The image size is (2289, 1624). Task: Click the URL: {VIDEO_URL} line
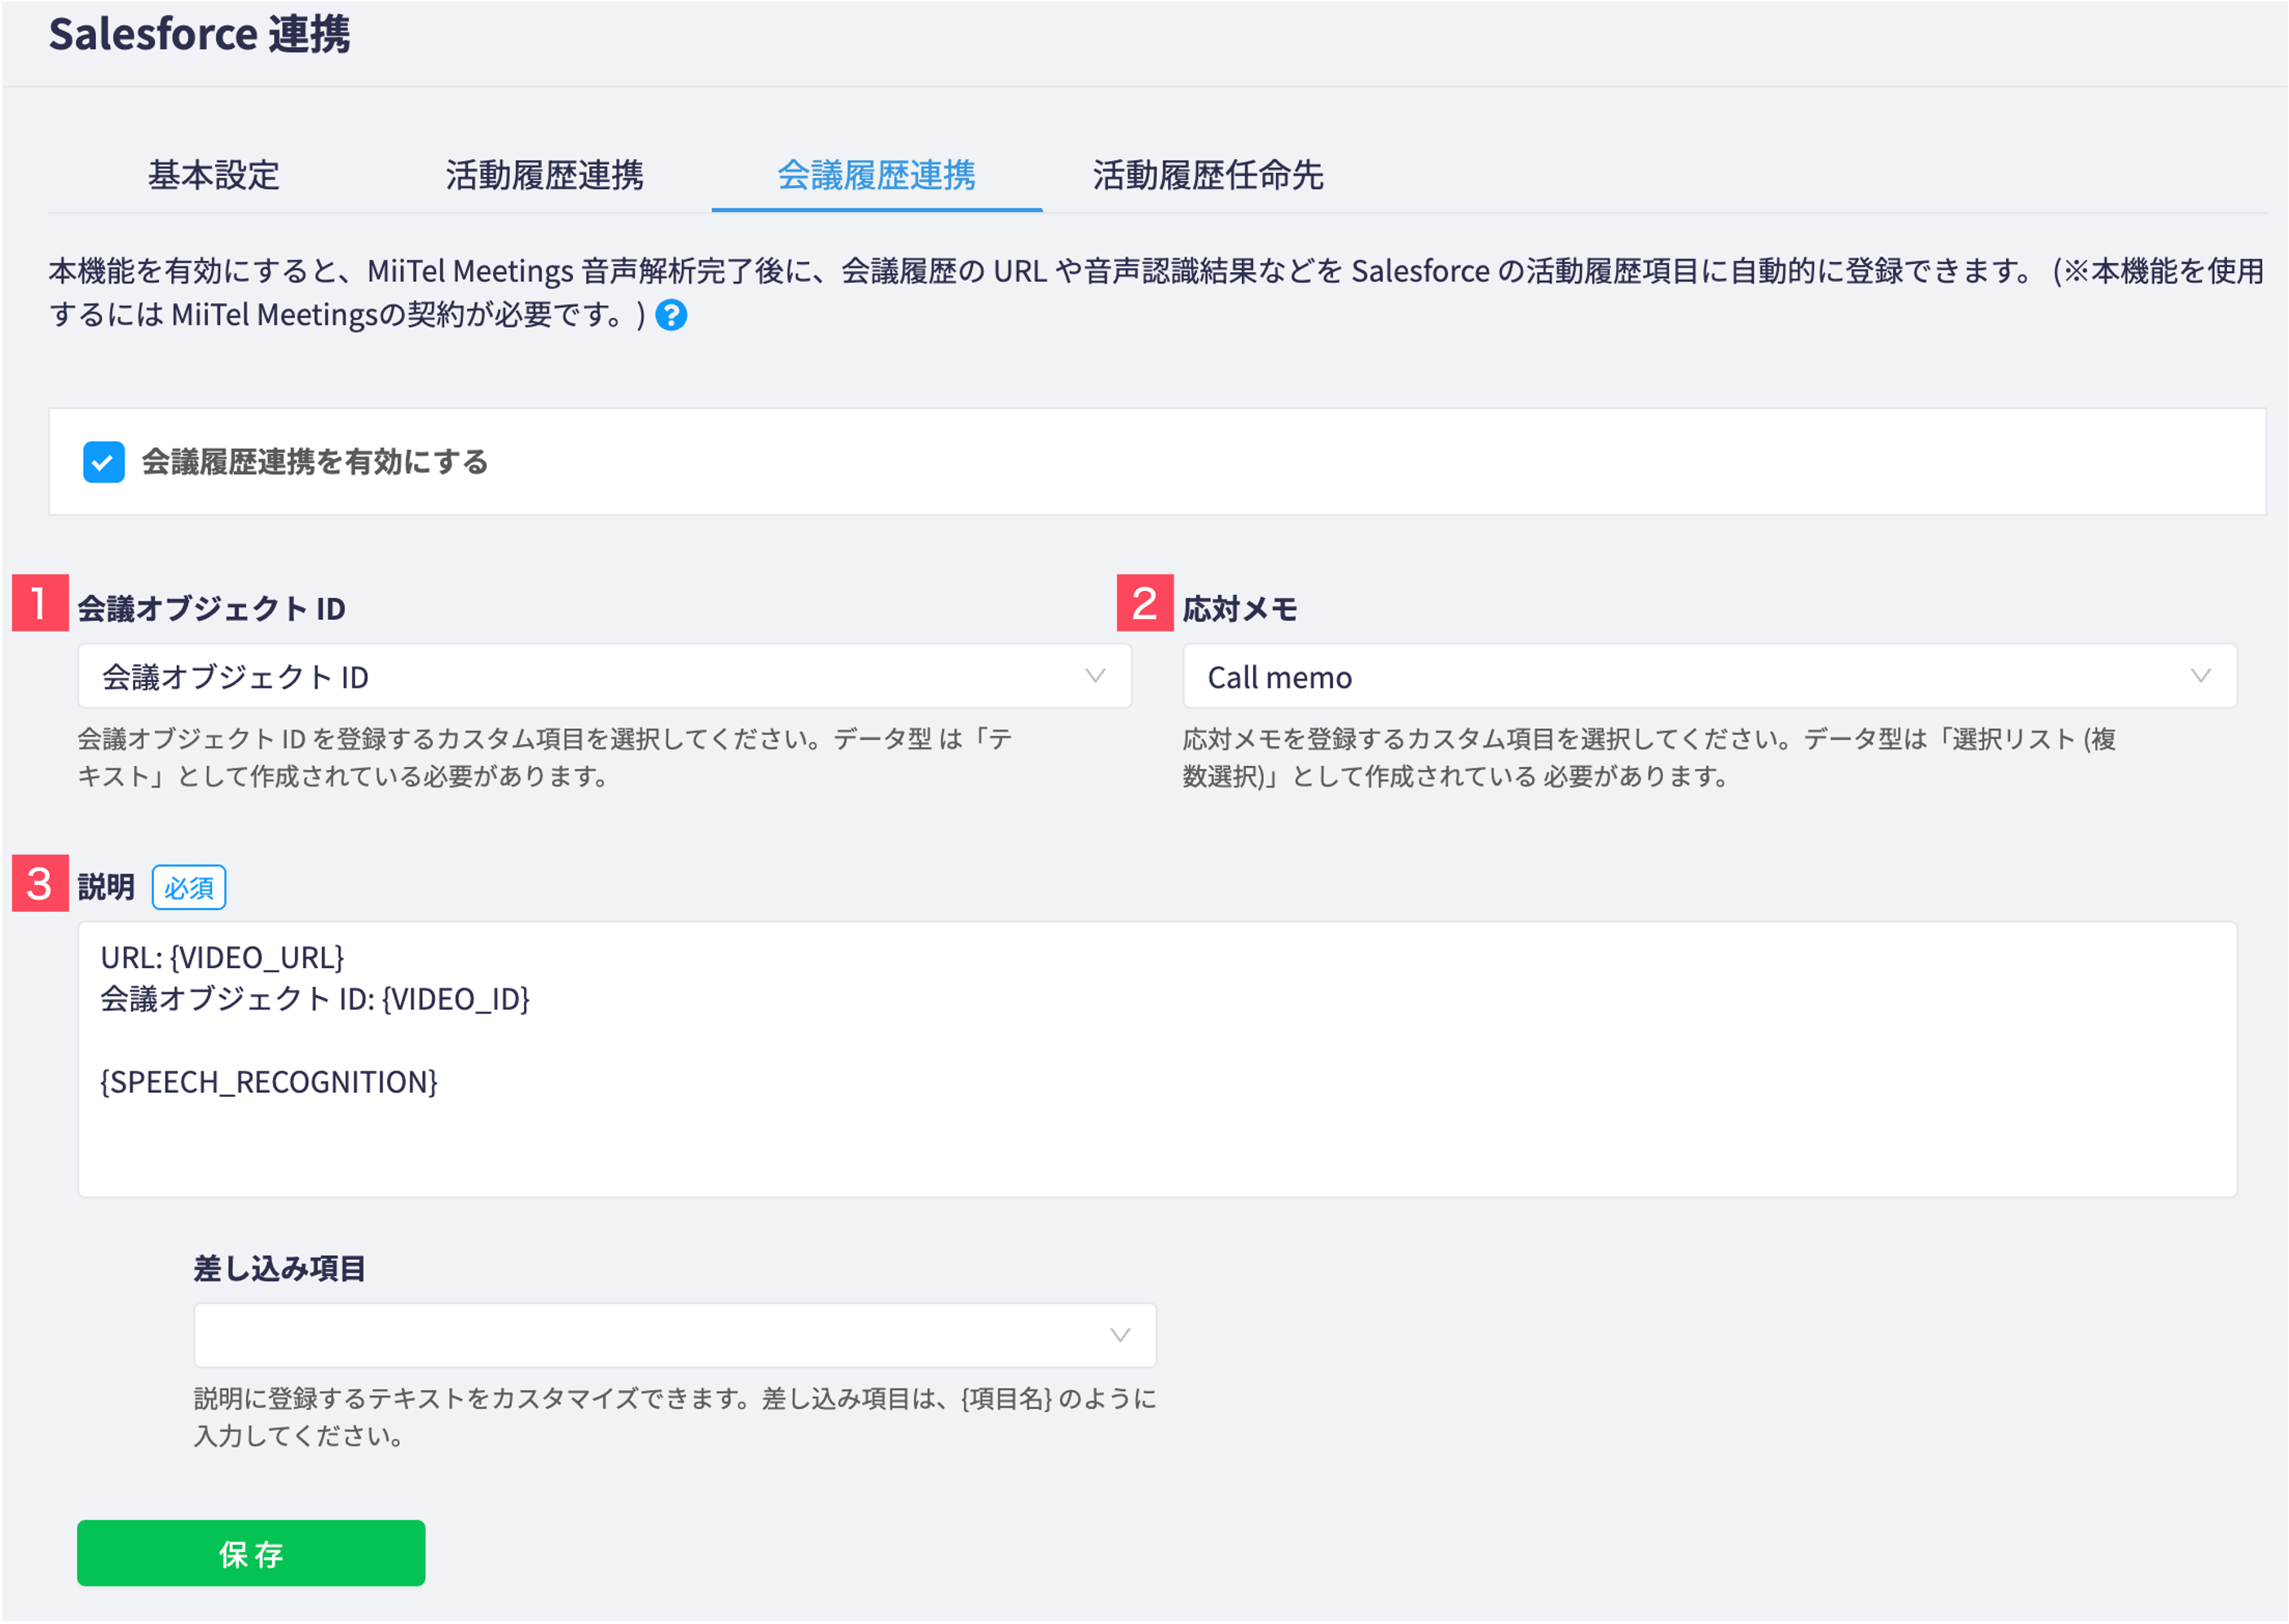pos(222,958)
